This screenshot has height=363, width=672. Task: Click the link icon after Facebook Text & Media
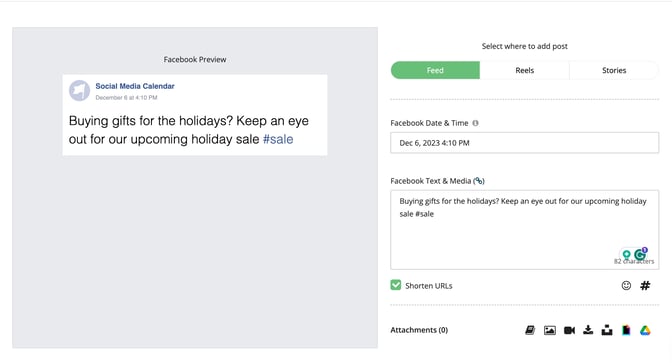(479, 181)
